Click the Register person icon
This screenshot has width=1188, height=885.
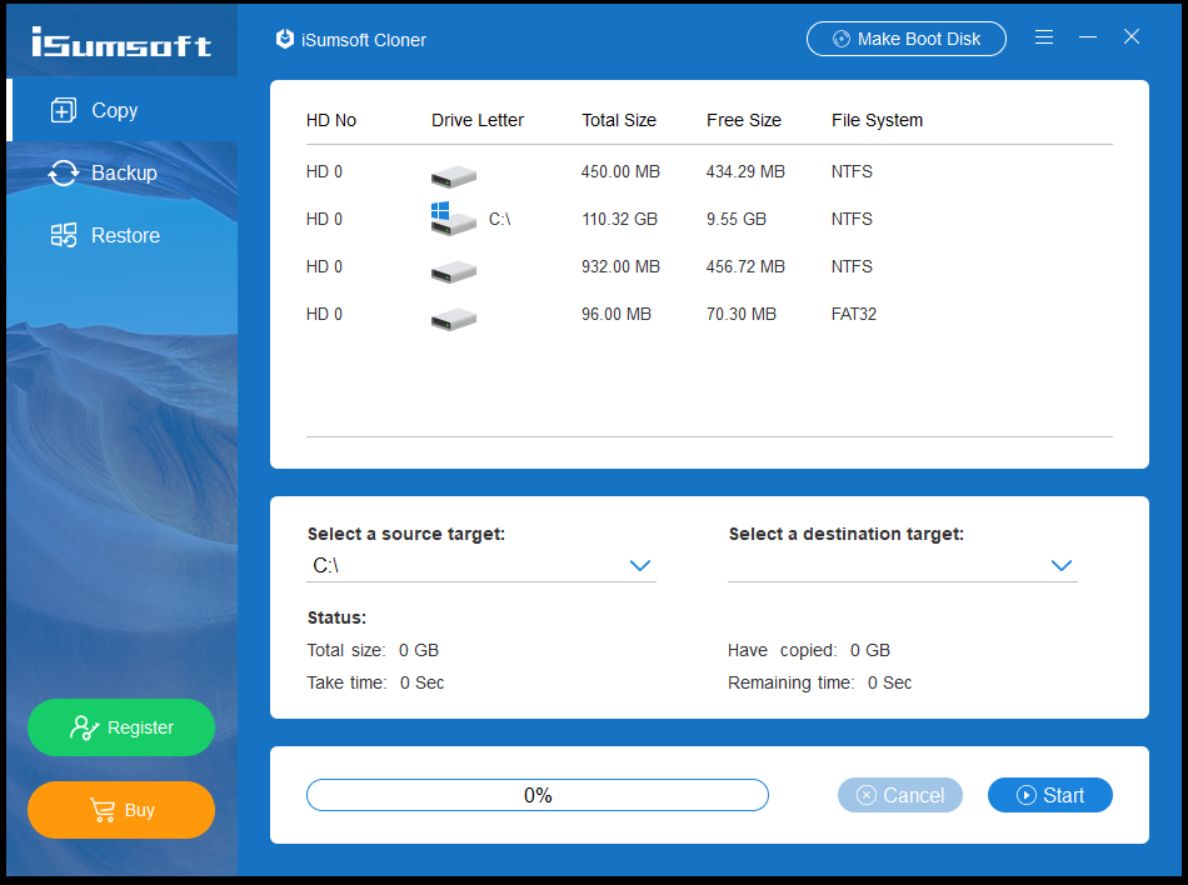[x=82, y=727]
